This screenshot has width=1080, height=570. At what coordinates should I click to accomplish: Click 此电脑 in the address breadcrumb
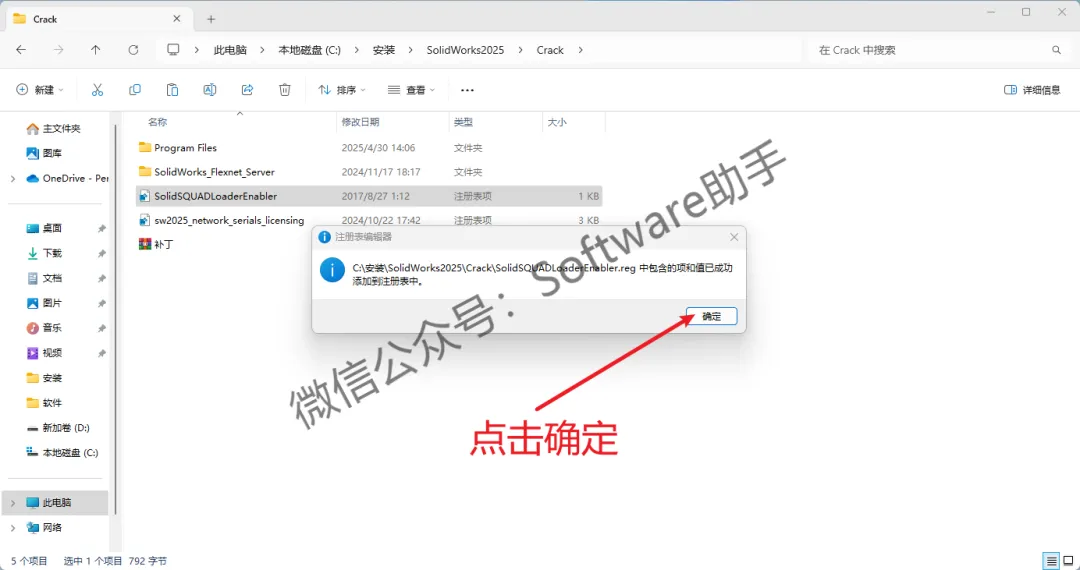click(x=230, y=50)
